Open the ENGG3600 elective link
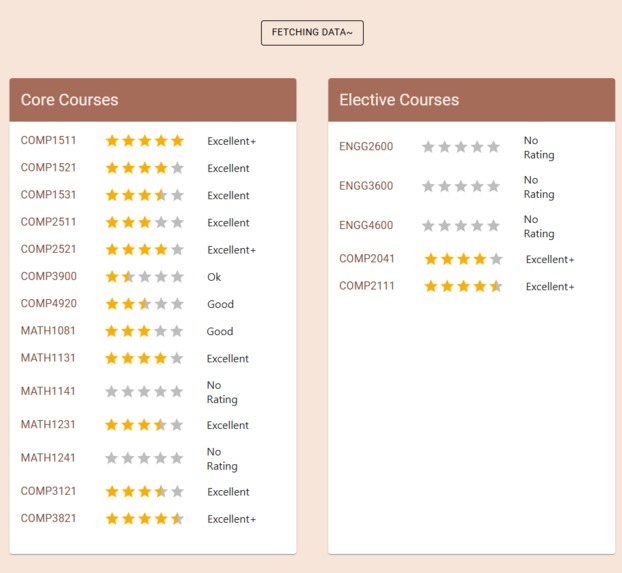622x573 pixels. click(x=366, y=186)
